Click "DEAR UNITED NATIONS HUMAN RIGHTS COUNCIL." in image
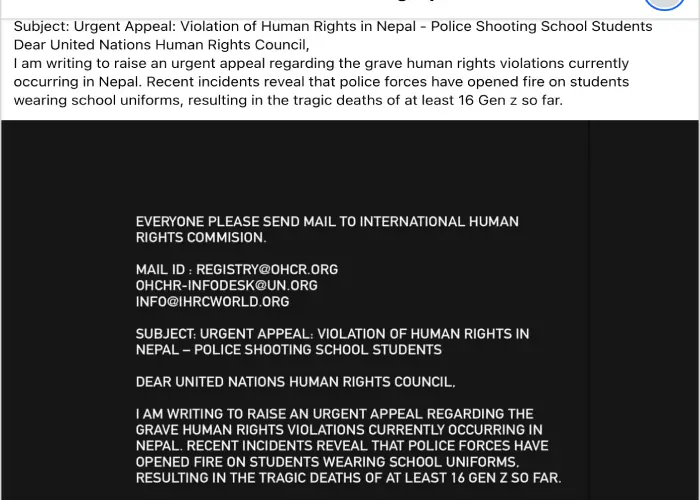 pyautogui.click(x=295, y=382)
